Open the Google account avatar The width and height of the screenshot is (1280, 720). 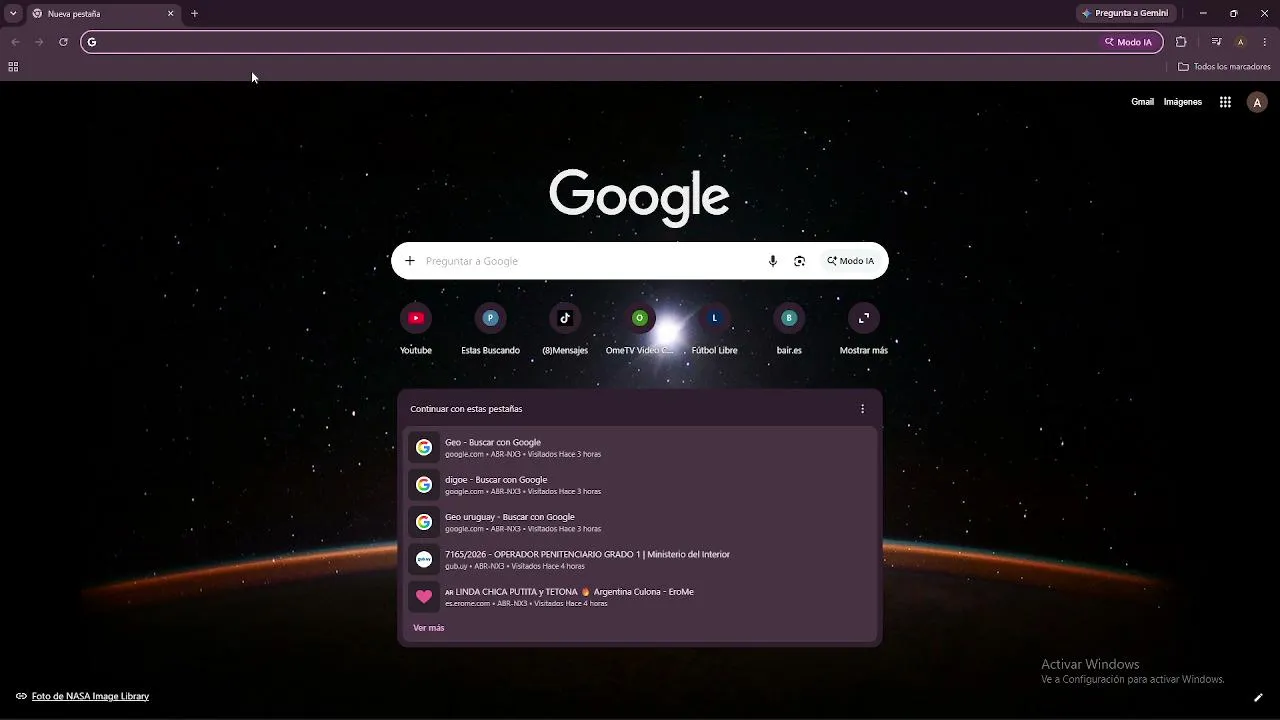coord(1257,102)
